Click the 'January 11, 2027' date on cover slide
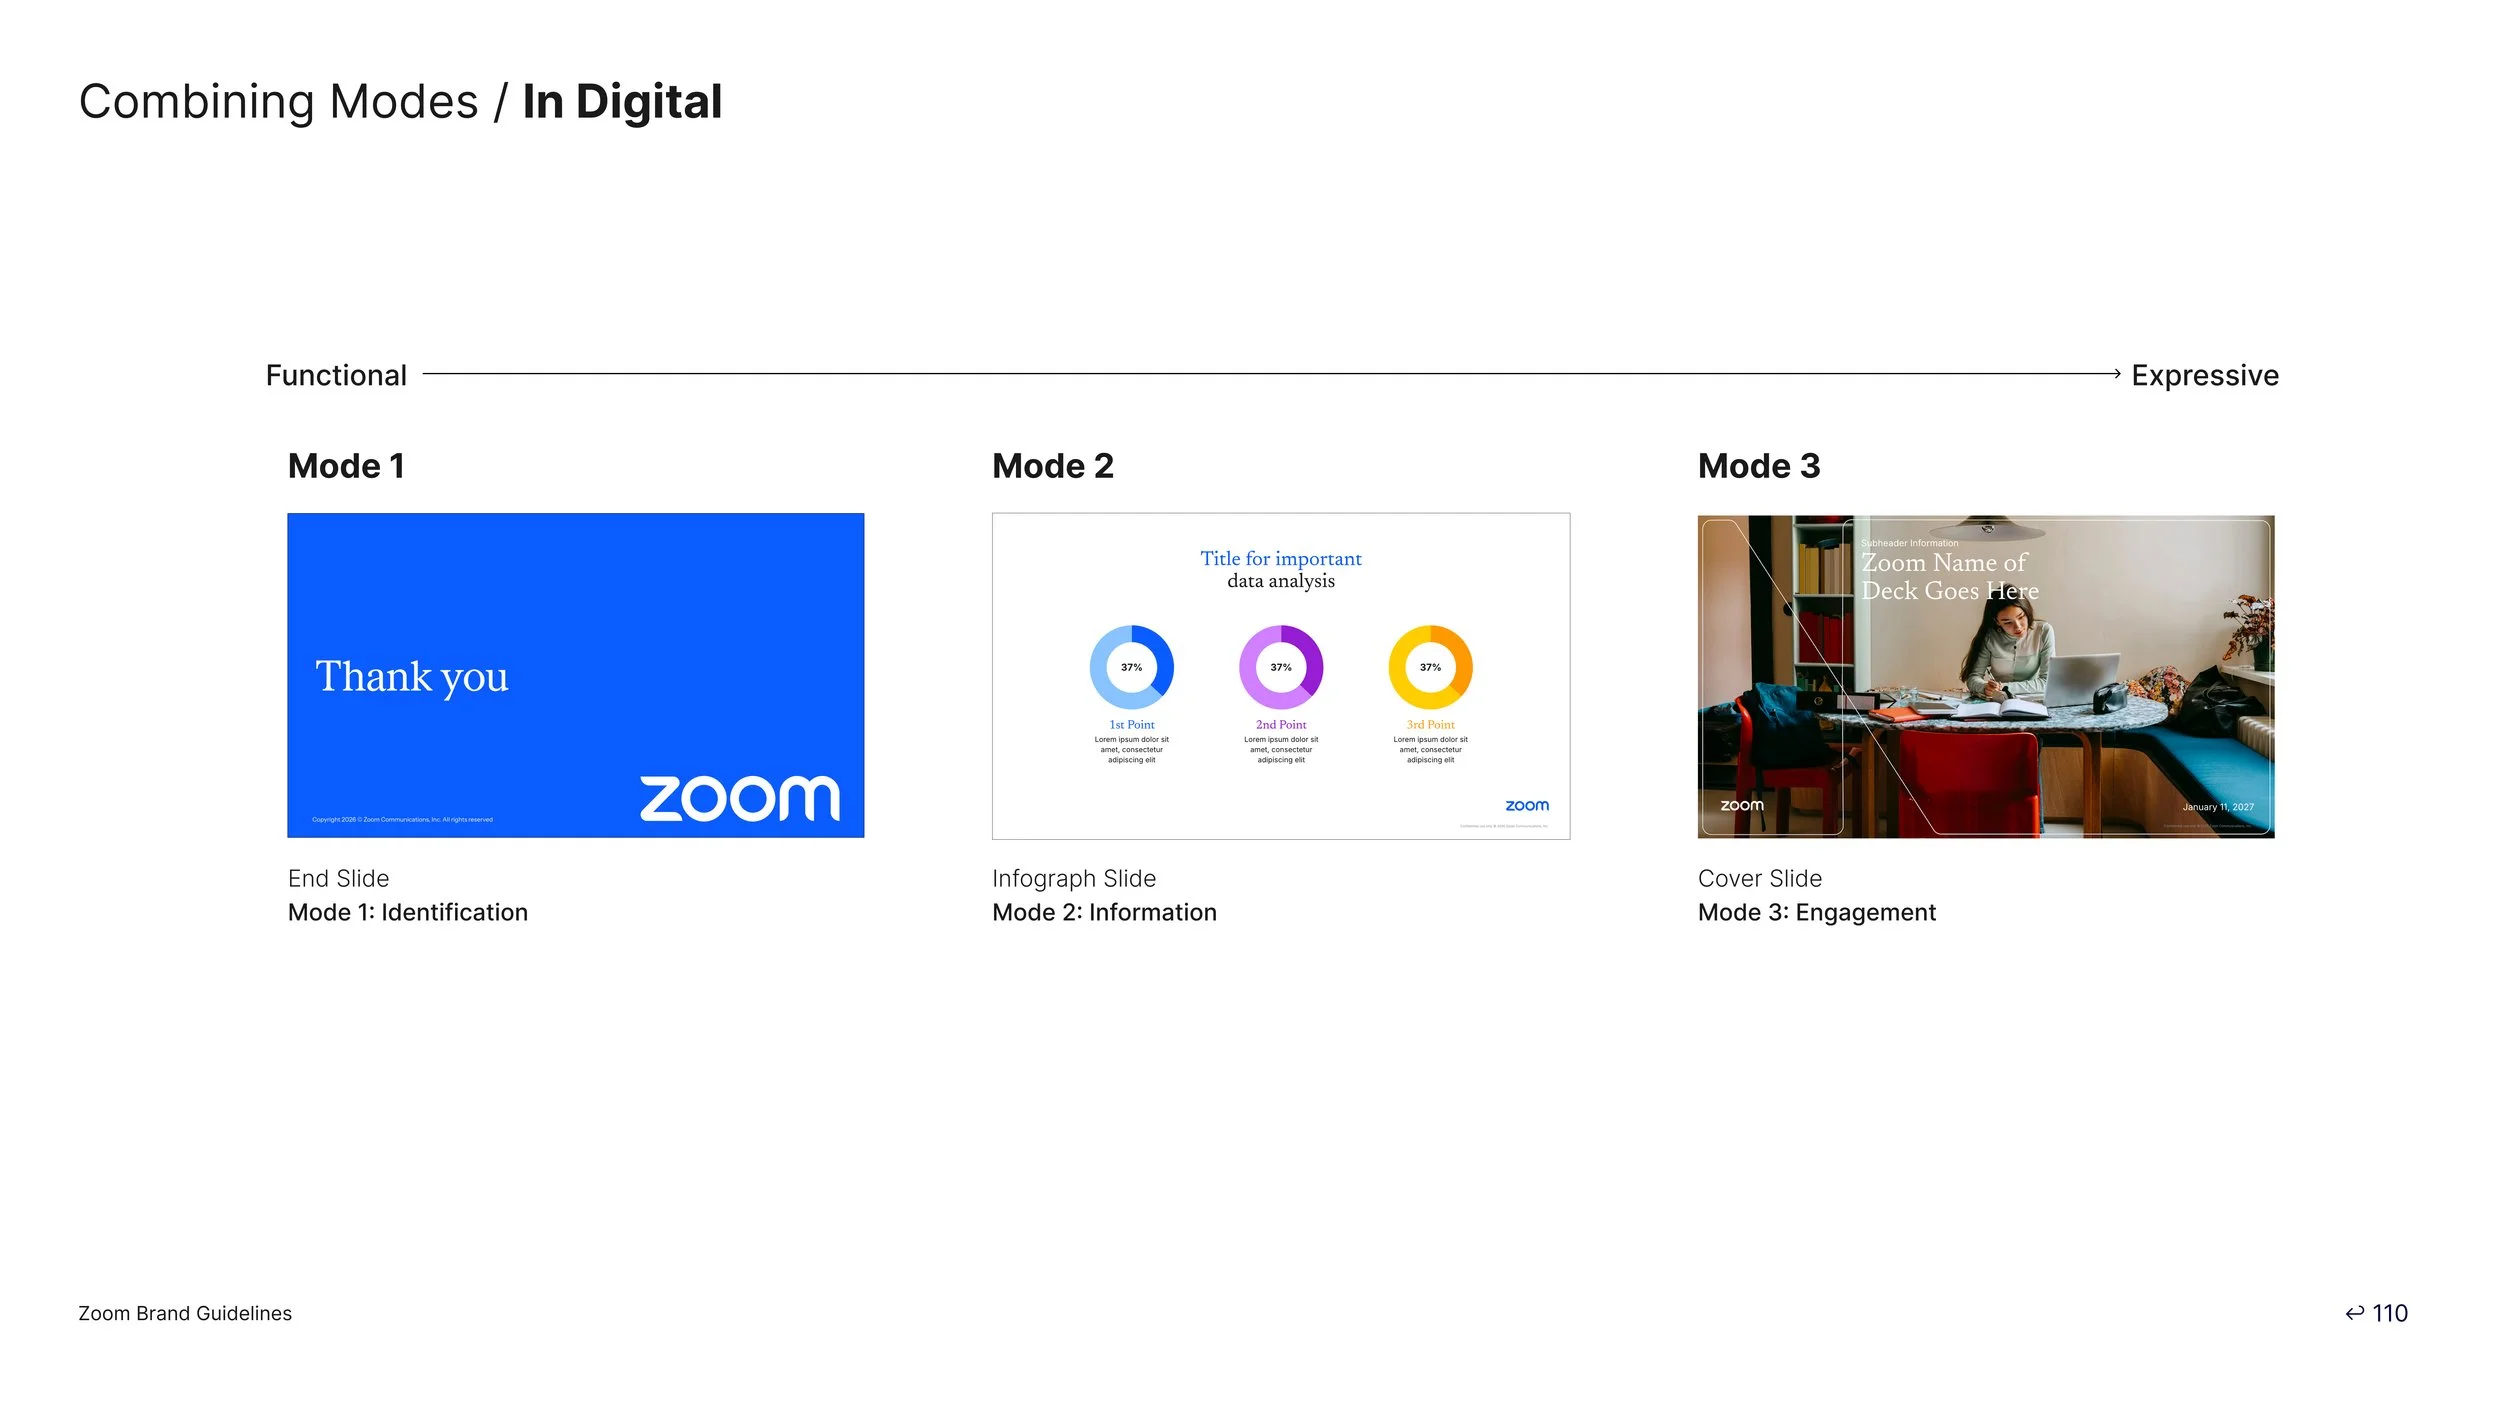The height and width of the screenshot is (1406, 2500). 2218,807
